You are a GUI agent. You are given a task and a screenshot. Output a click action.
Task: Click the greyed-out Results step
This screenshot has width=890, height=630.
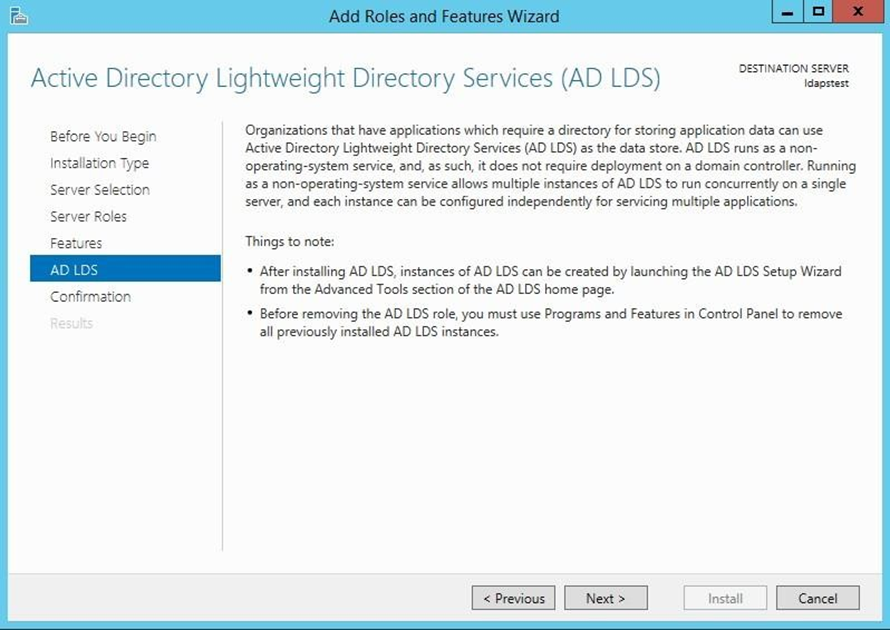click(71, 323)
